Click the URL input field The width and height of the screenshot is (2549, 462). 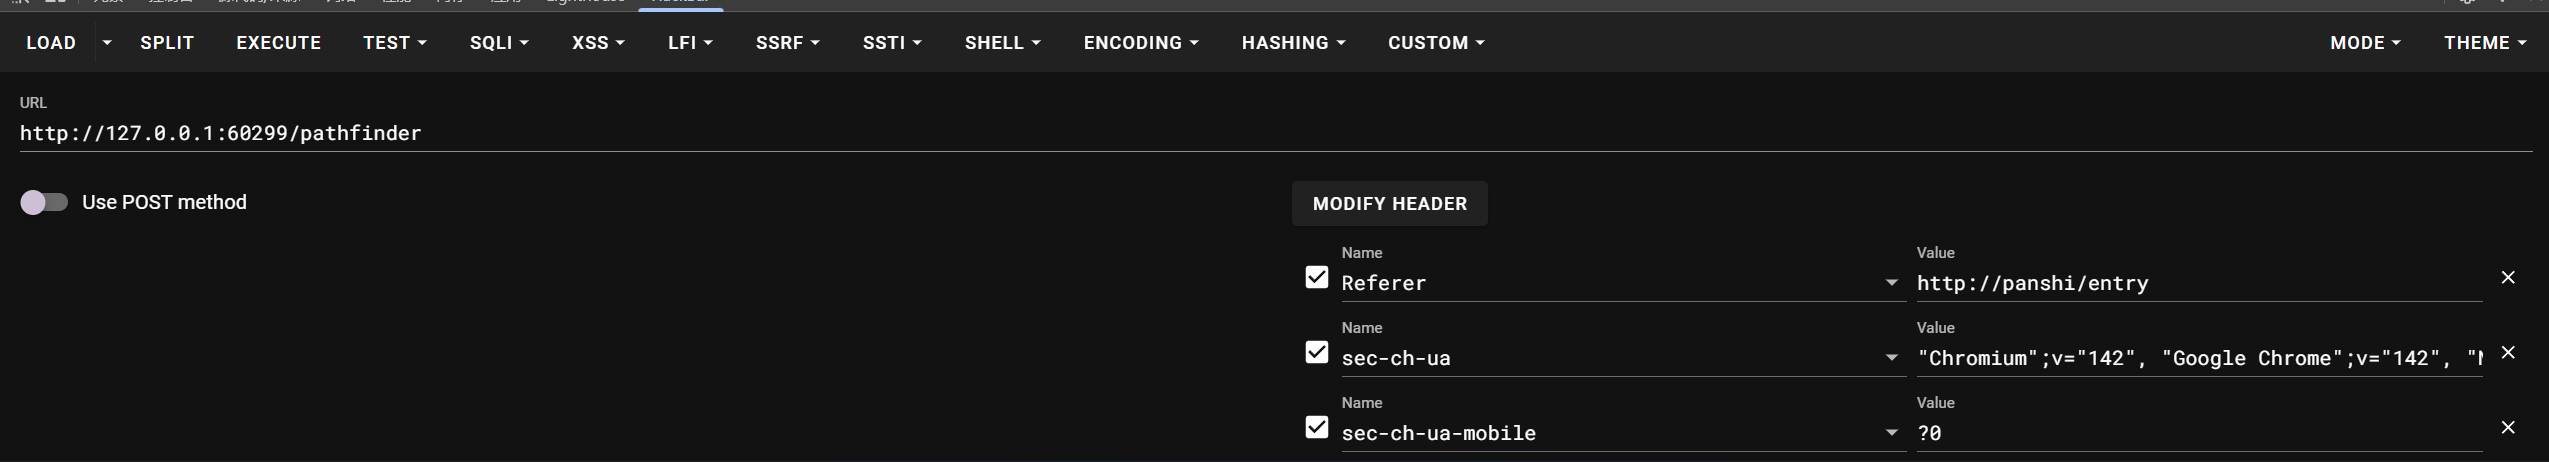[1200, 133]
